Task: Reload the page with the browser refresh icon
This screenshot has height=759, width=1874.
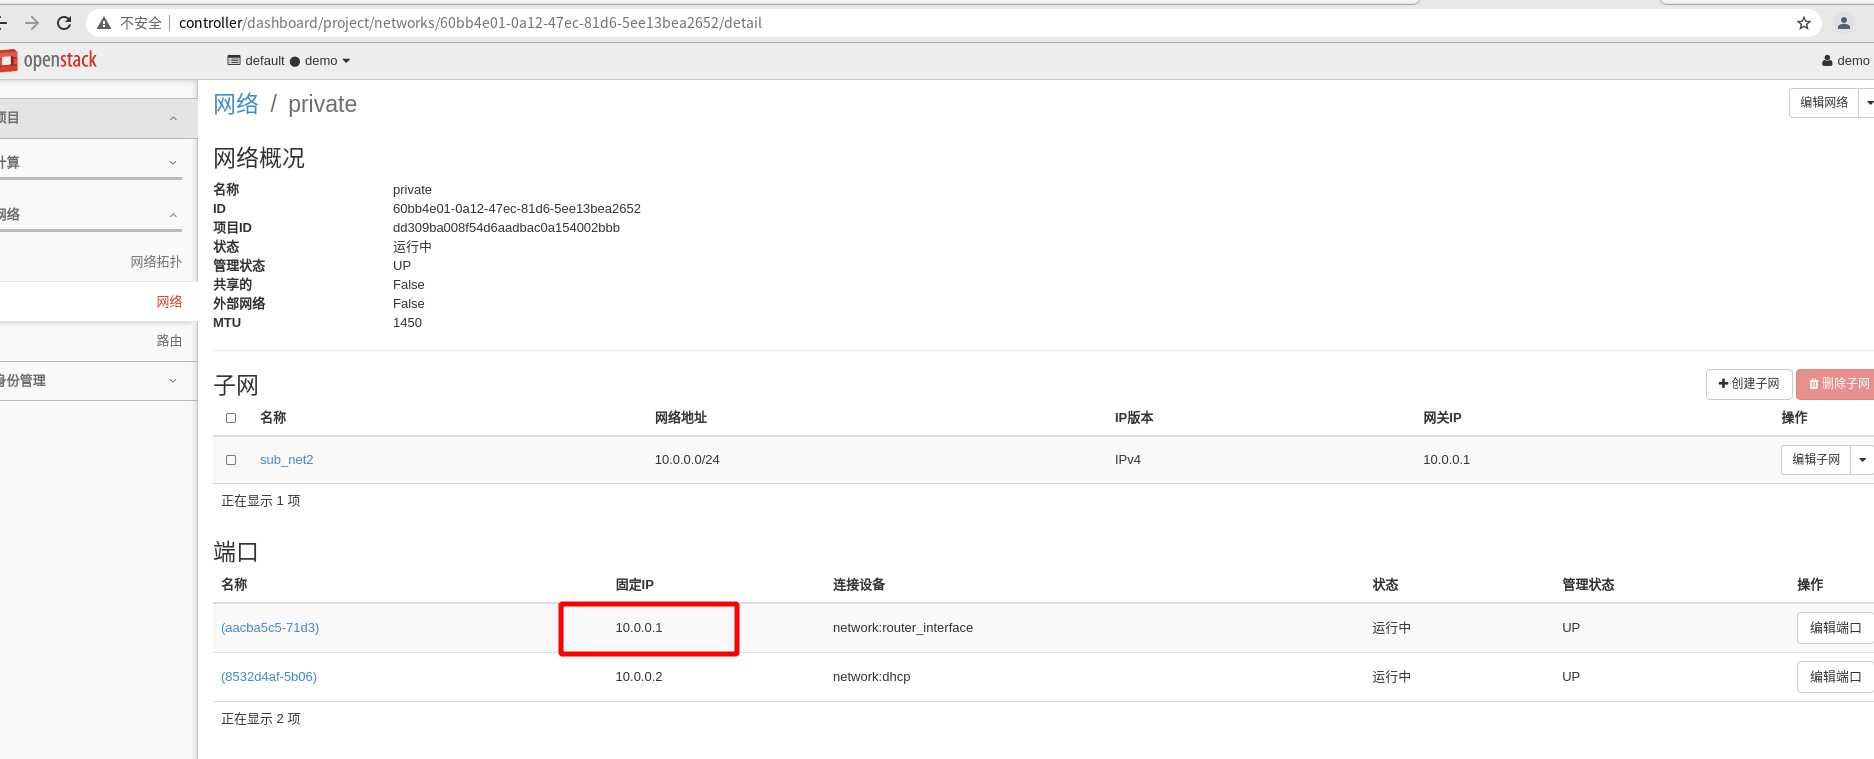Action: [x=64, y=23]
